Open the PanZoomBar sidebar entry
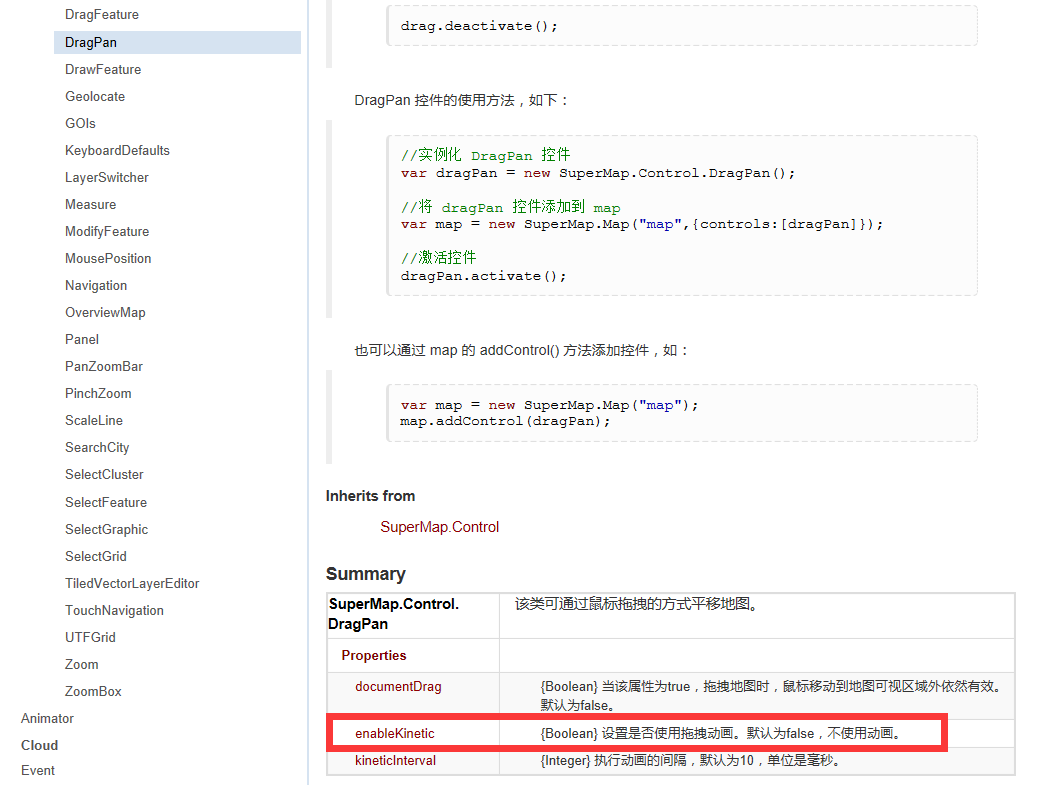 pyautogui.click(x=104, y=367)
